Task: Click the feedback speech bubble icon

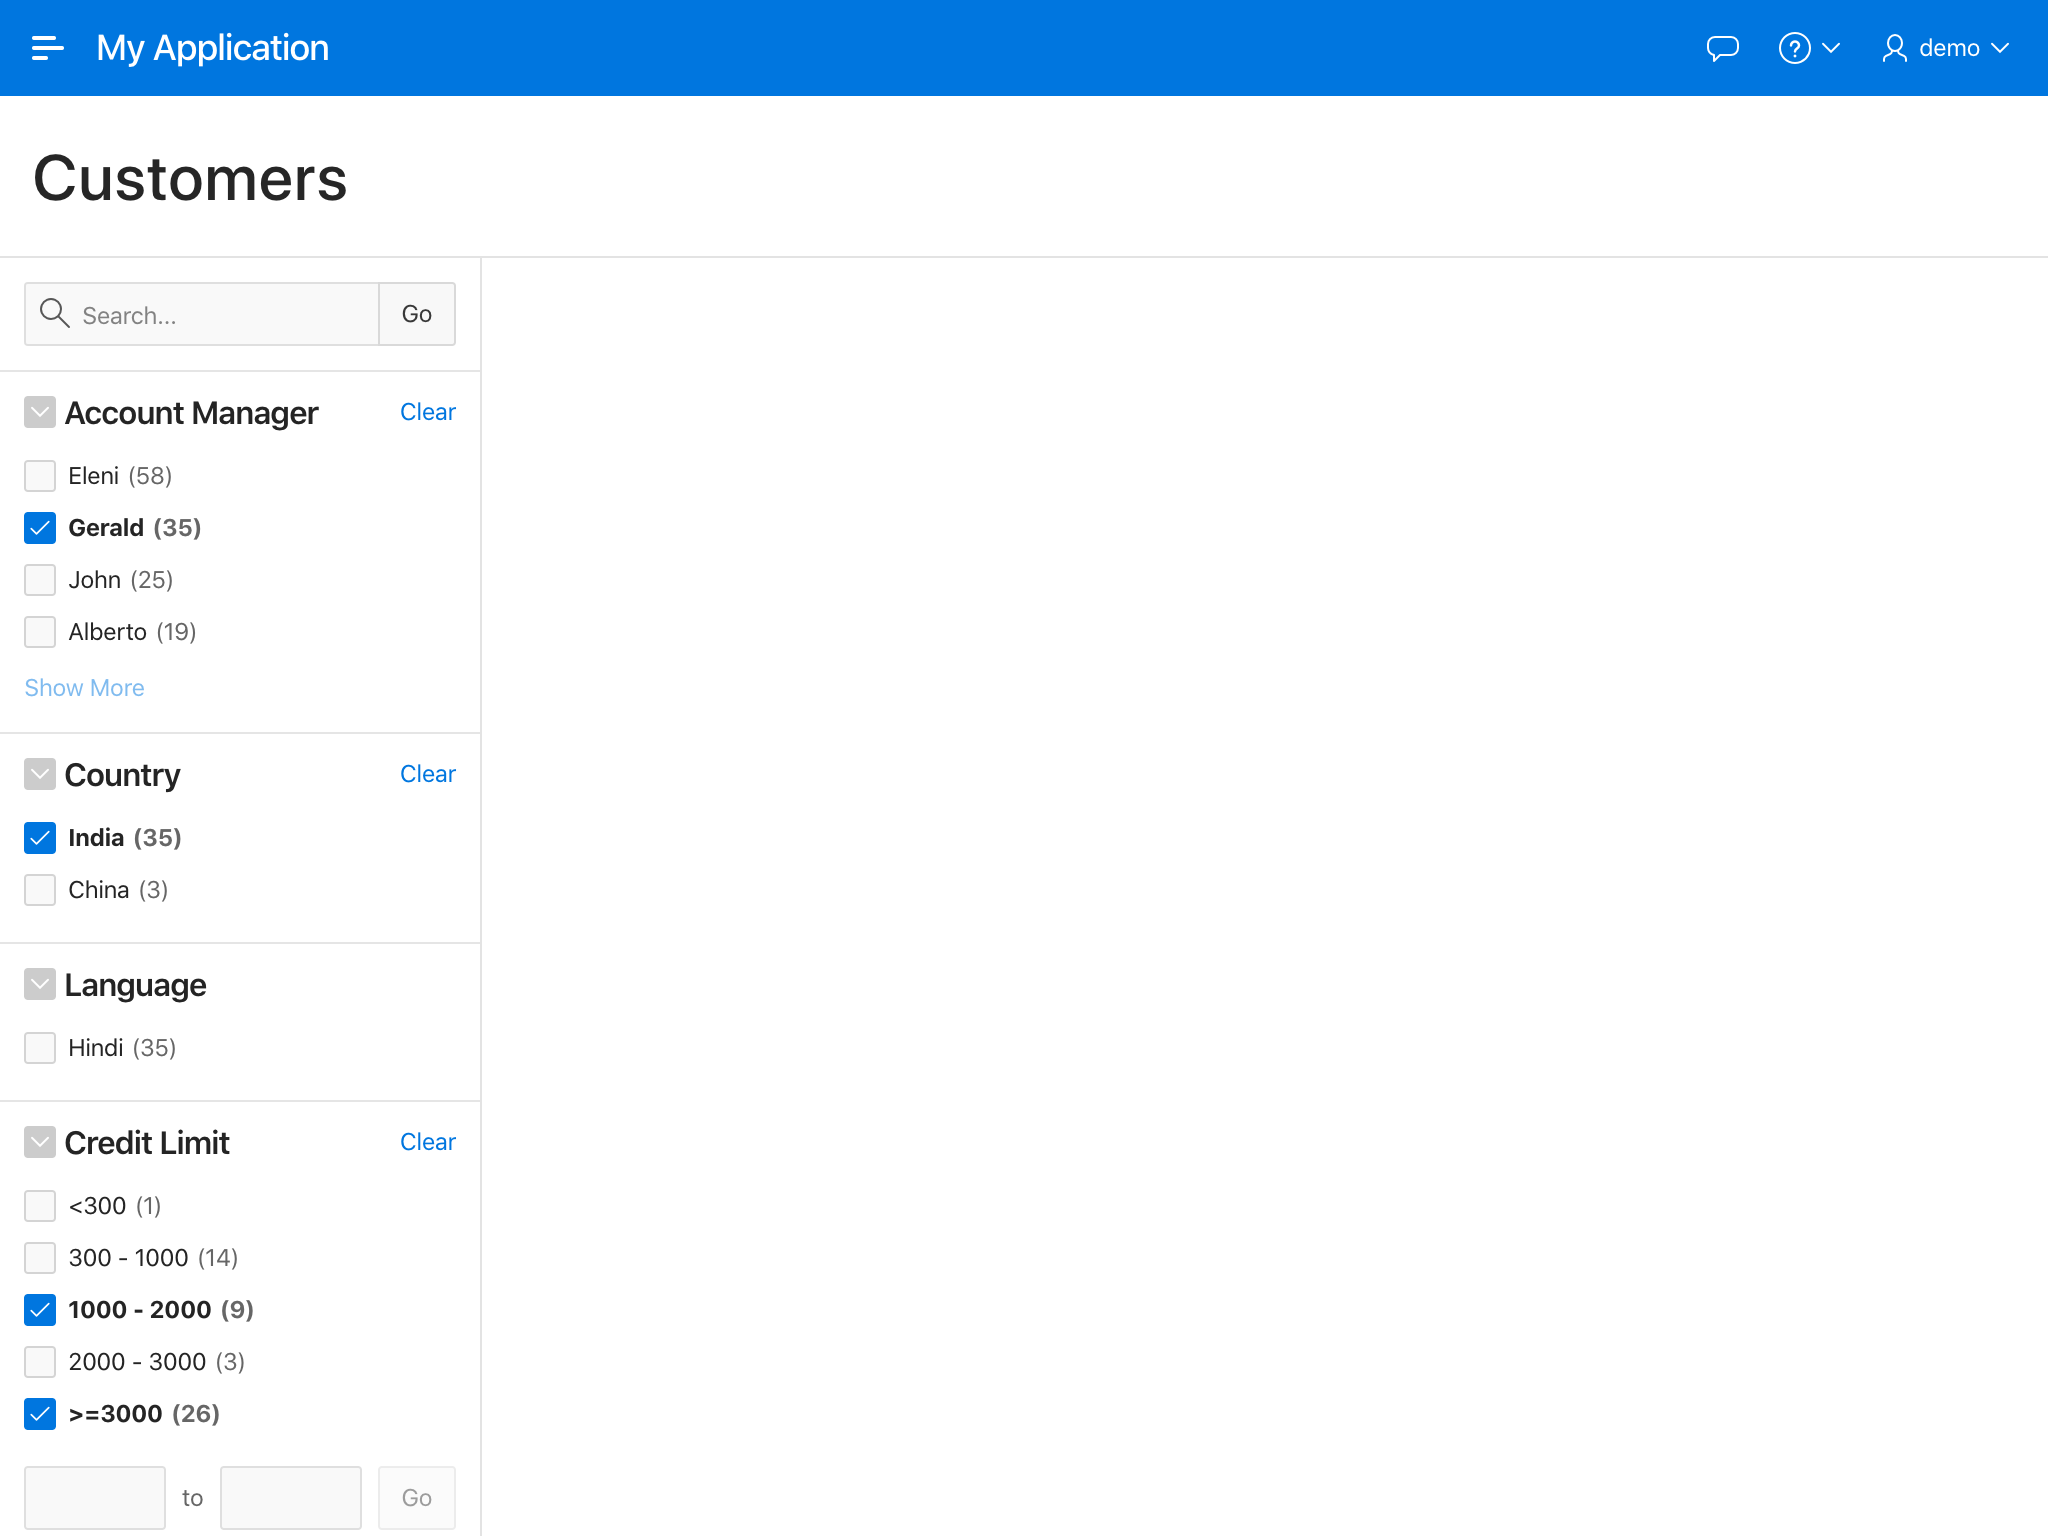Action: [x=1722, y=48]
